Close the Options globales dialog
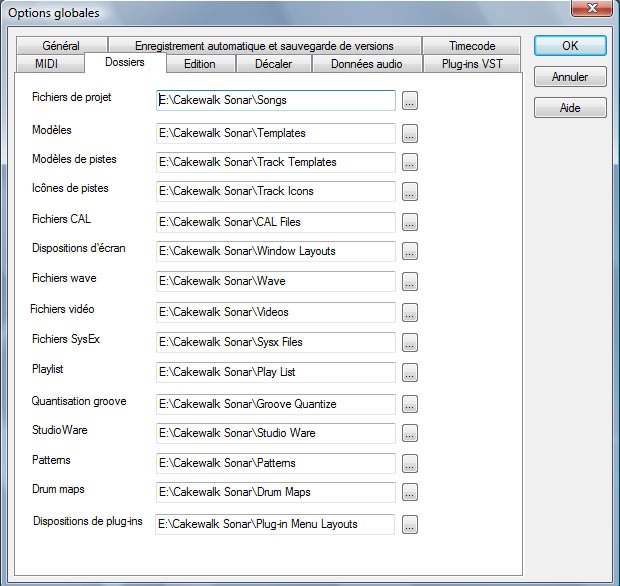 tap(592, 8)
